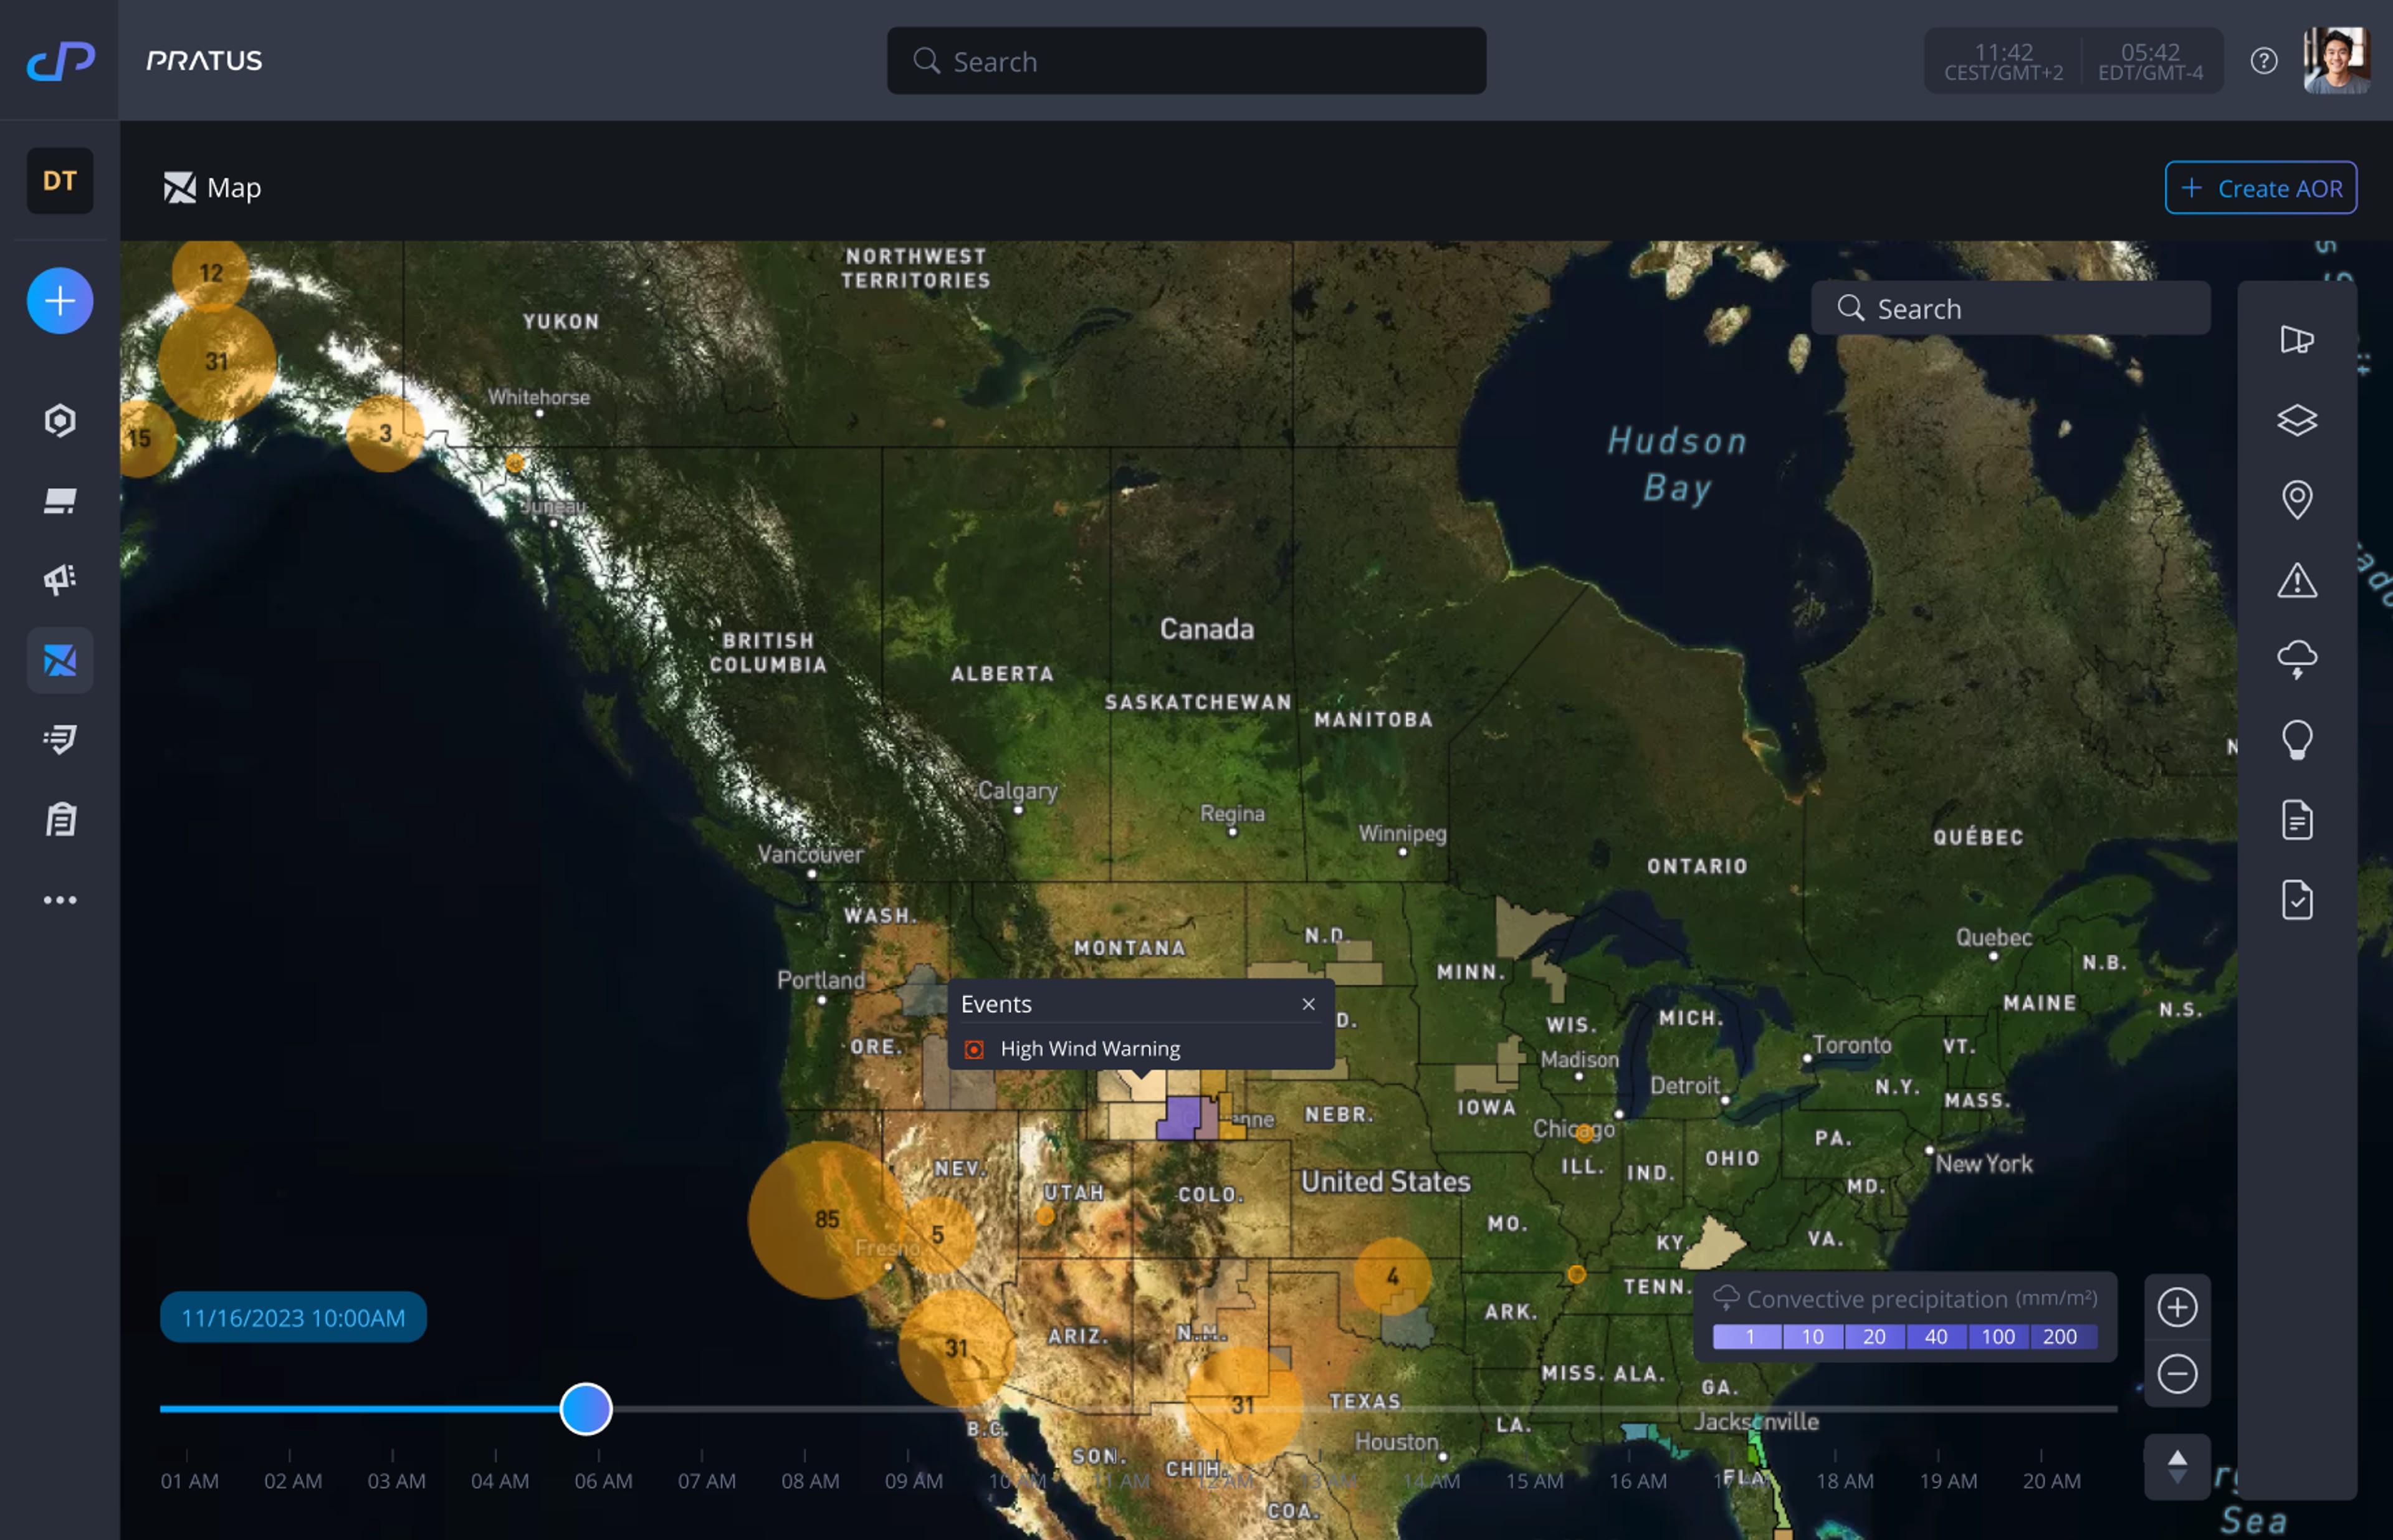Open the map flag icon in right toolbar
Screen dimensions: 2393x1540
pyautogui.click(x=2297, y=340)
